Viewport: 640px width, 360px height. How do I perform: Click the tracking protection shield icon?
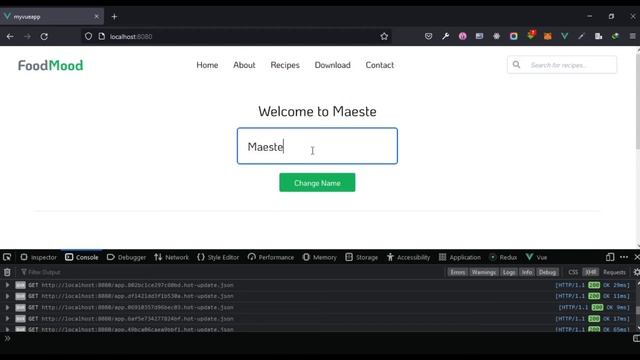pos(88,36)
